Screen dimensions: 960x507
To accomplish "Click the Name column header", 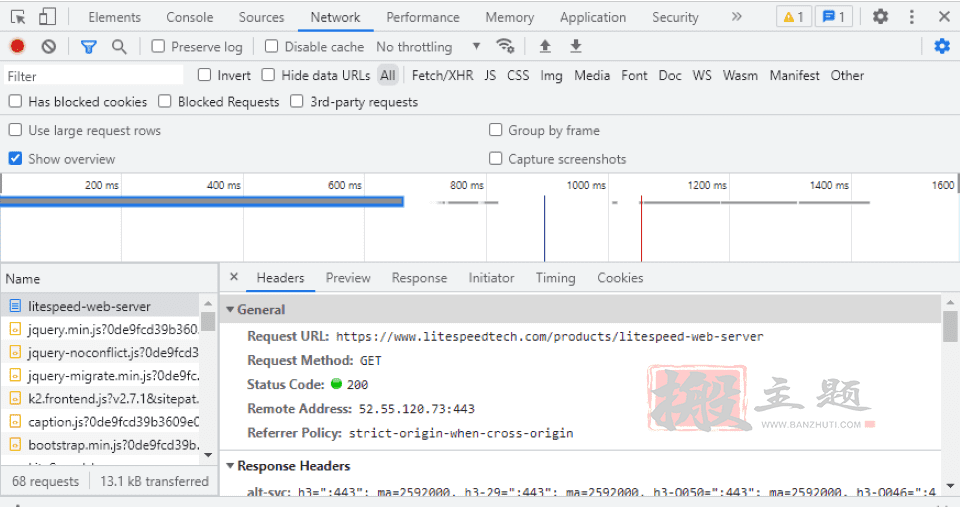I will pyautogui.click(x=109, y=279).
